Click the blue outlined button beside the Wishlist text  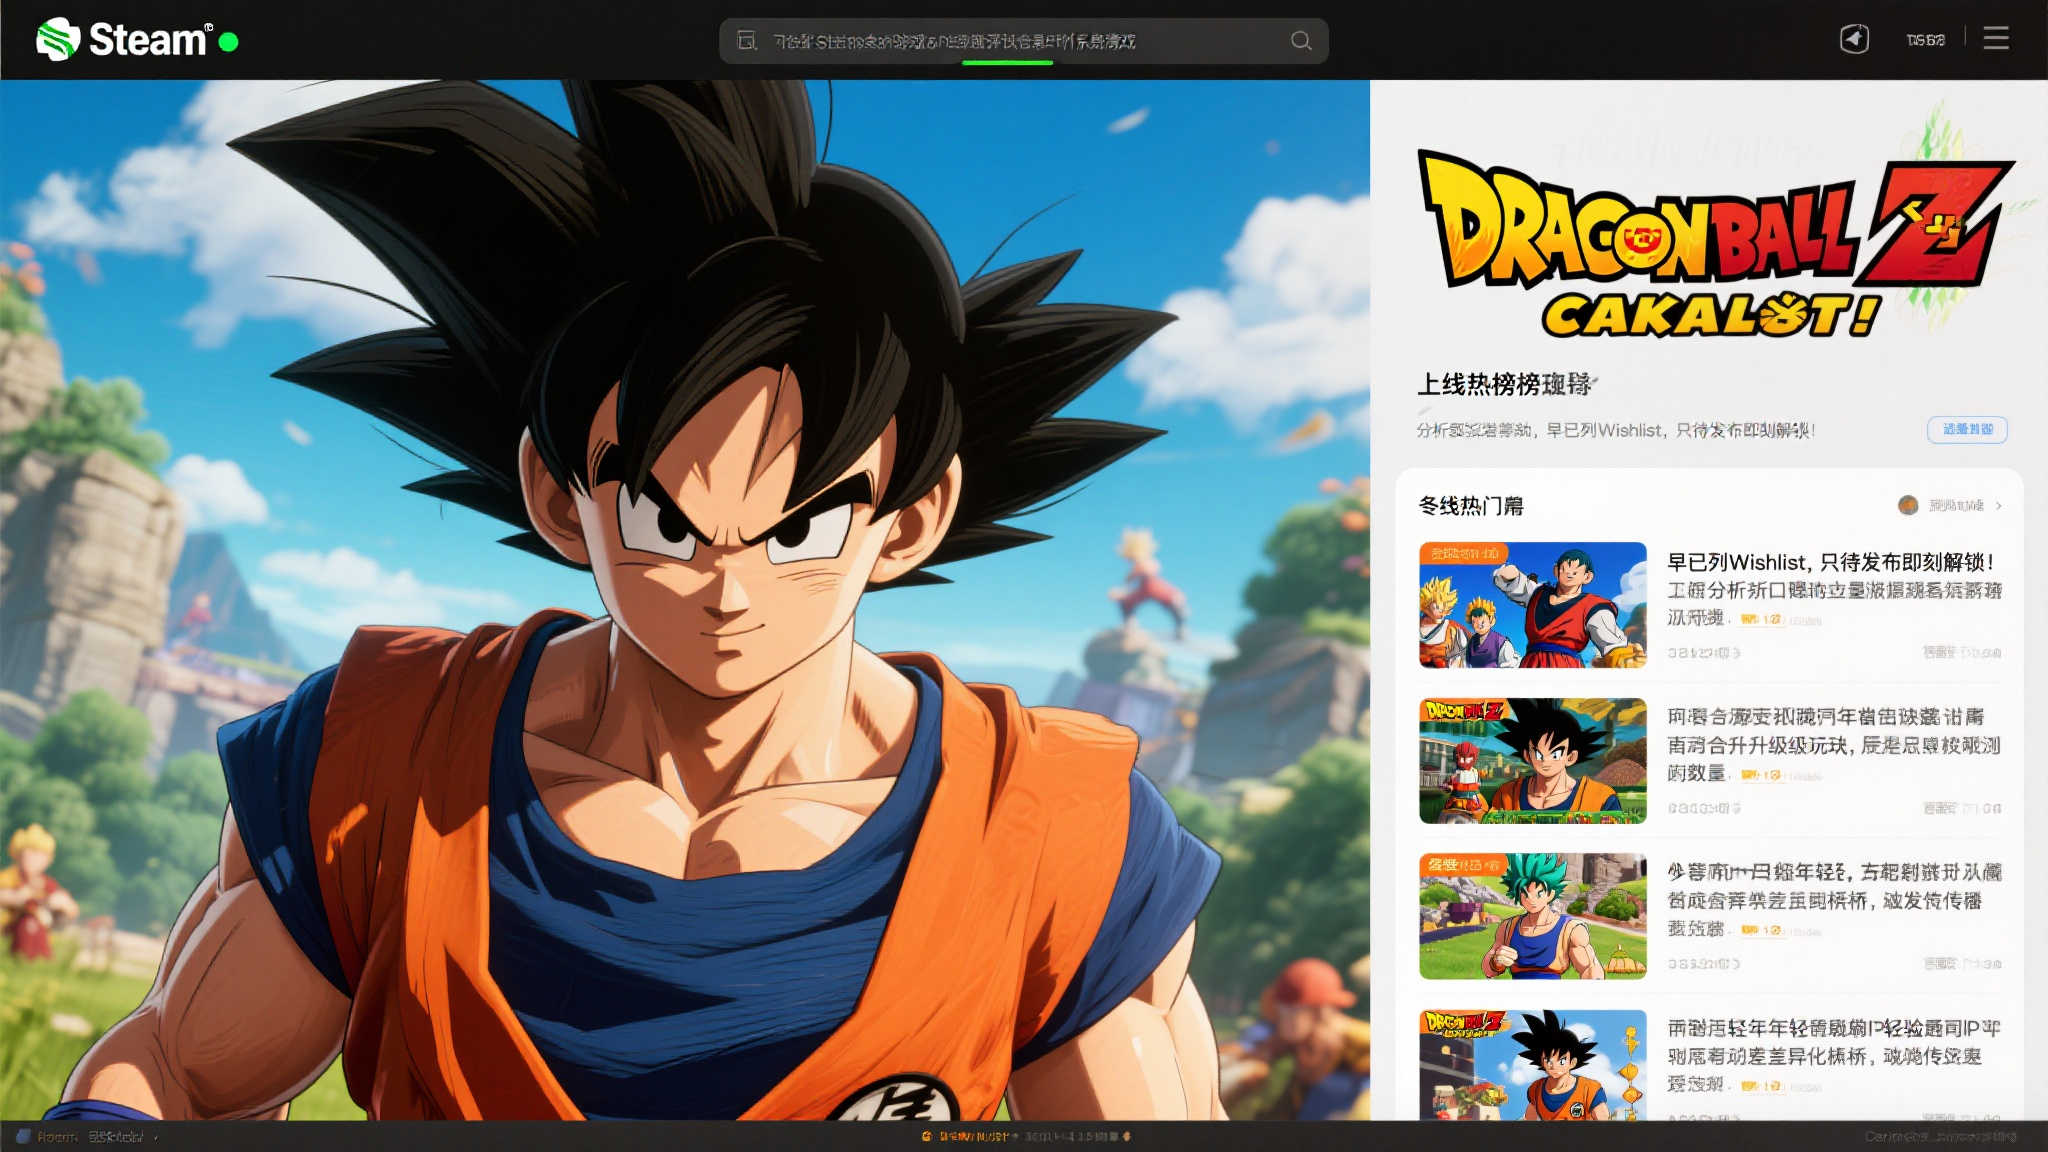[x=1966, y=430]
